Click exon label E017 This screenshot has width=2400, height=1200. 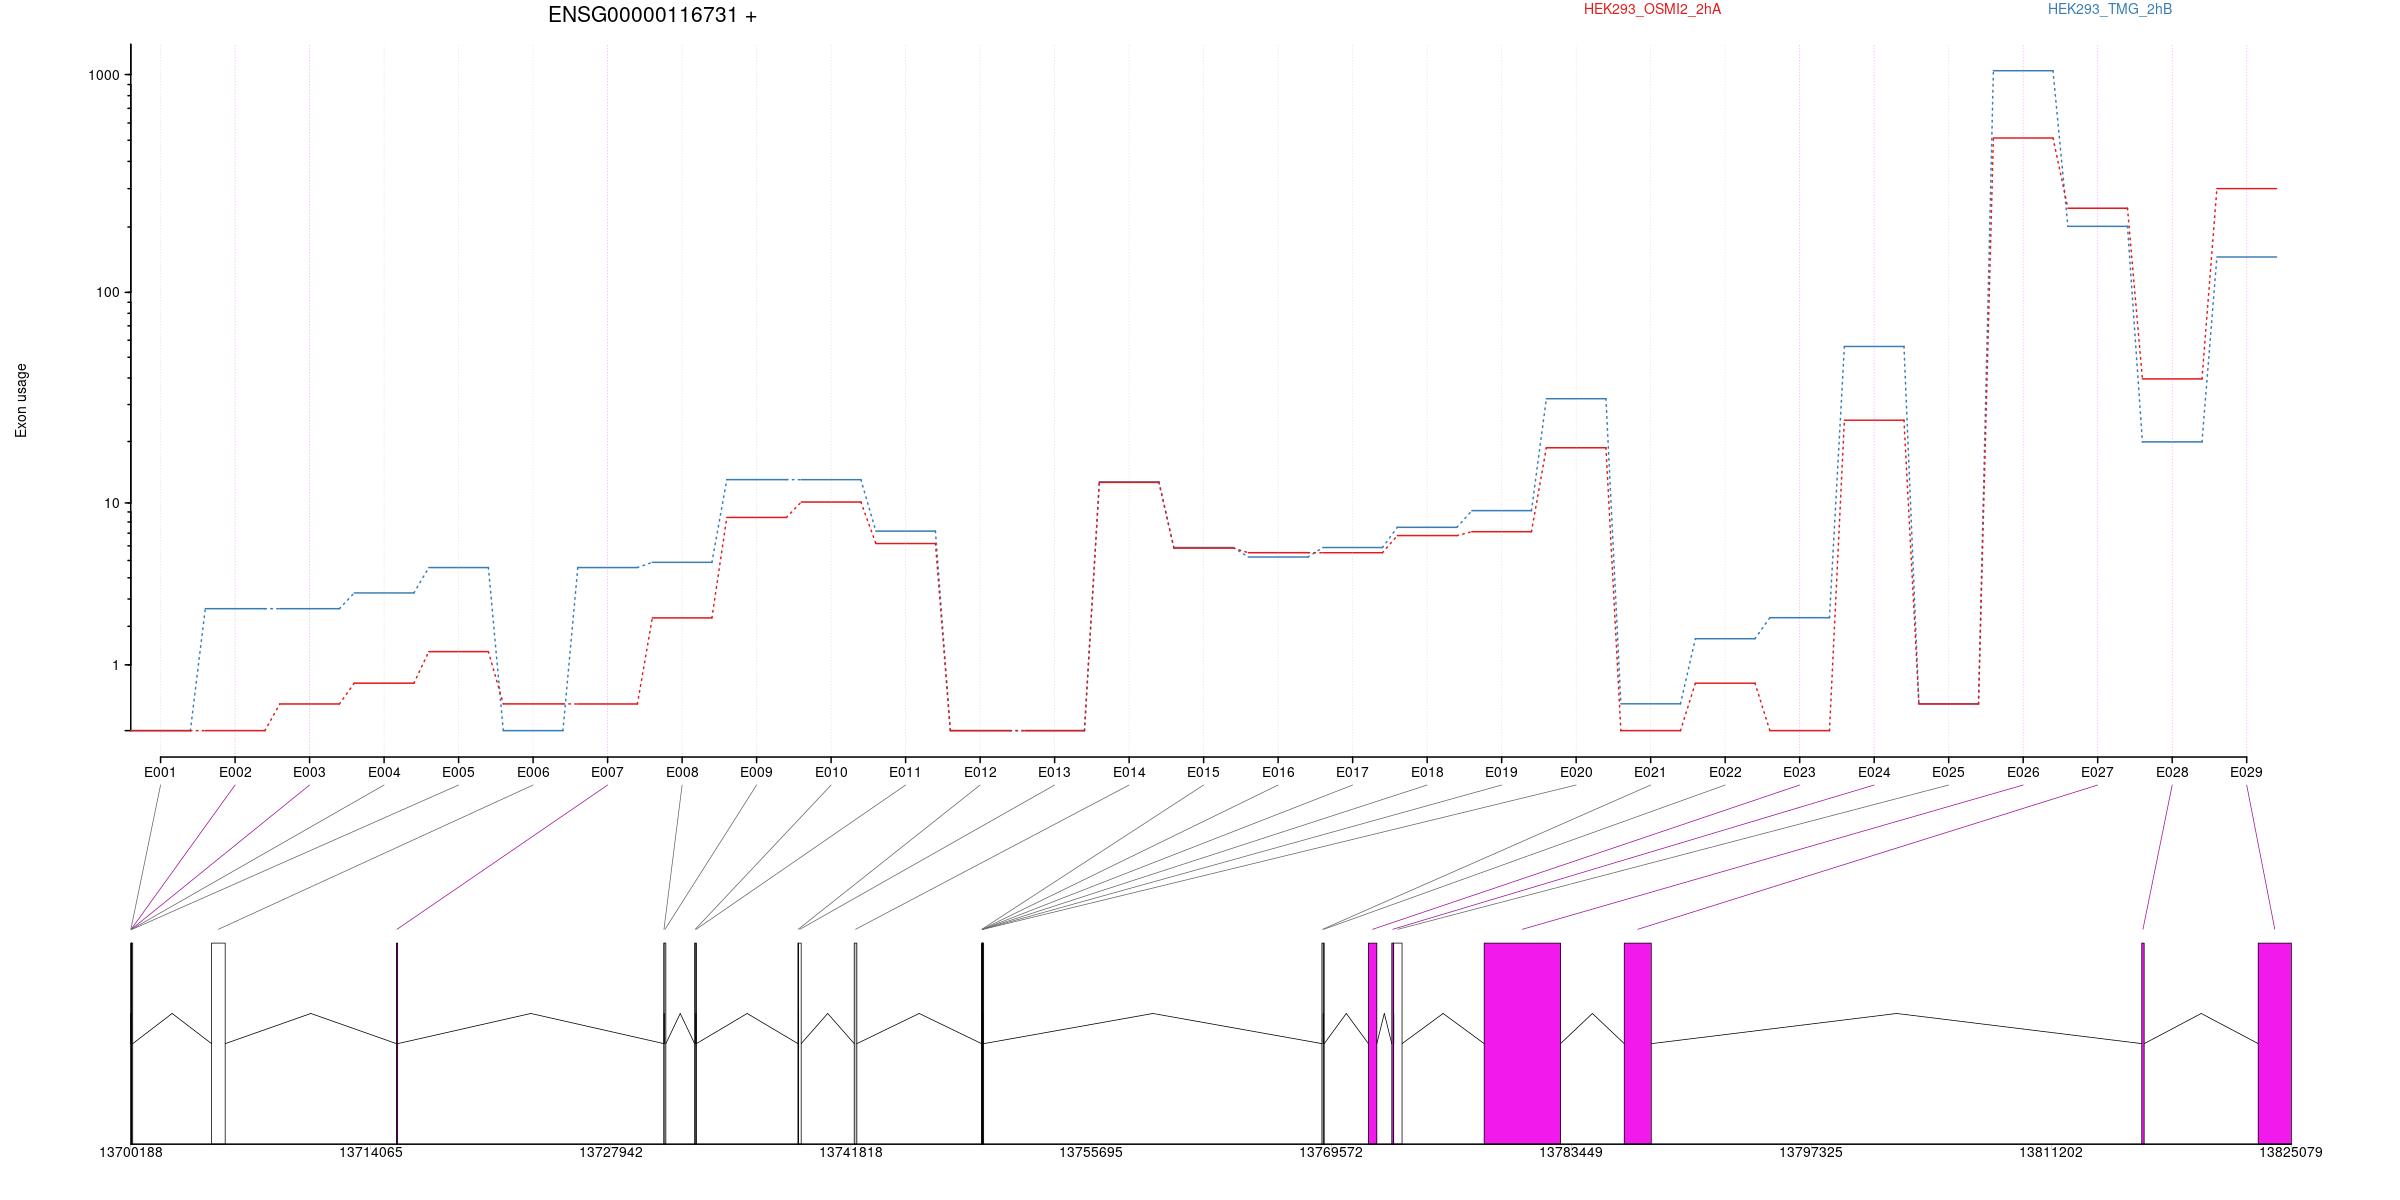click(x=1352, y=772)
